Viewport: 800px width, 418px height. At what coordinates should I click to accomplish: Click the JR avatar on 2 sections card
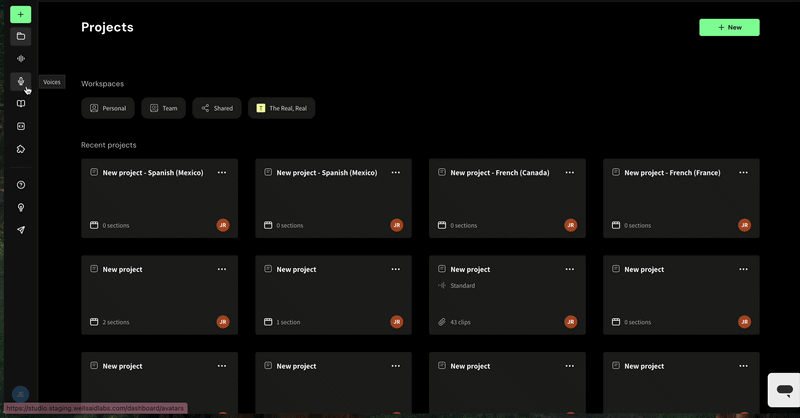[x=223, y=322]
